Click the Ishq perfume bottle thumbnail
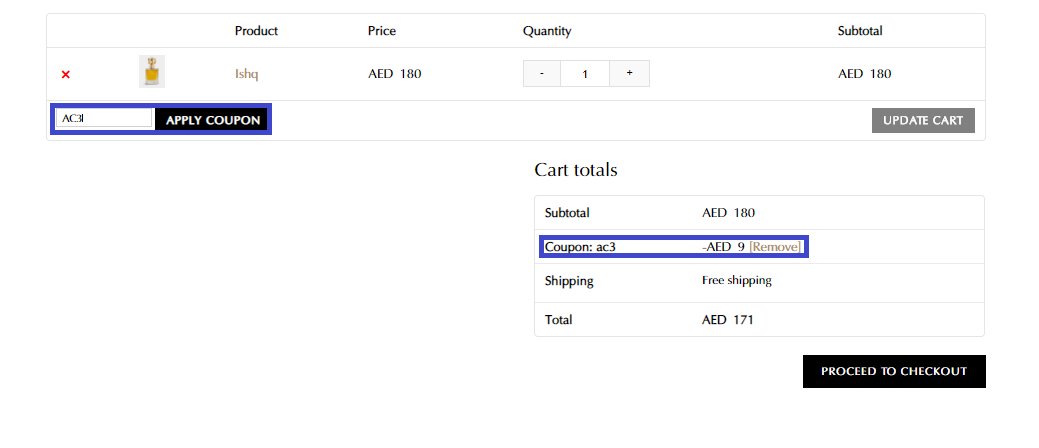Screen dimensions: 1039x448 point(151,72)
